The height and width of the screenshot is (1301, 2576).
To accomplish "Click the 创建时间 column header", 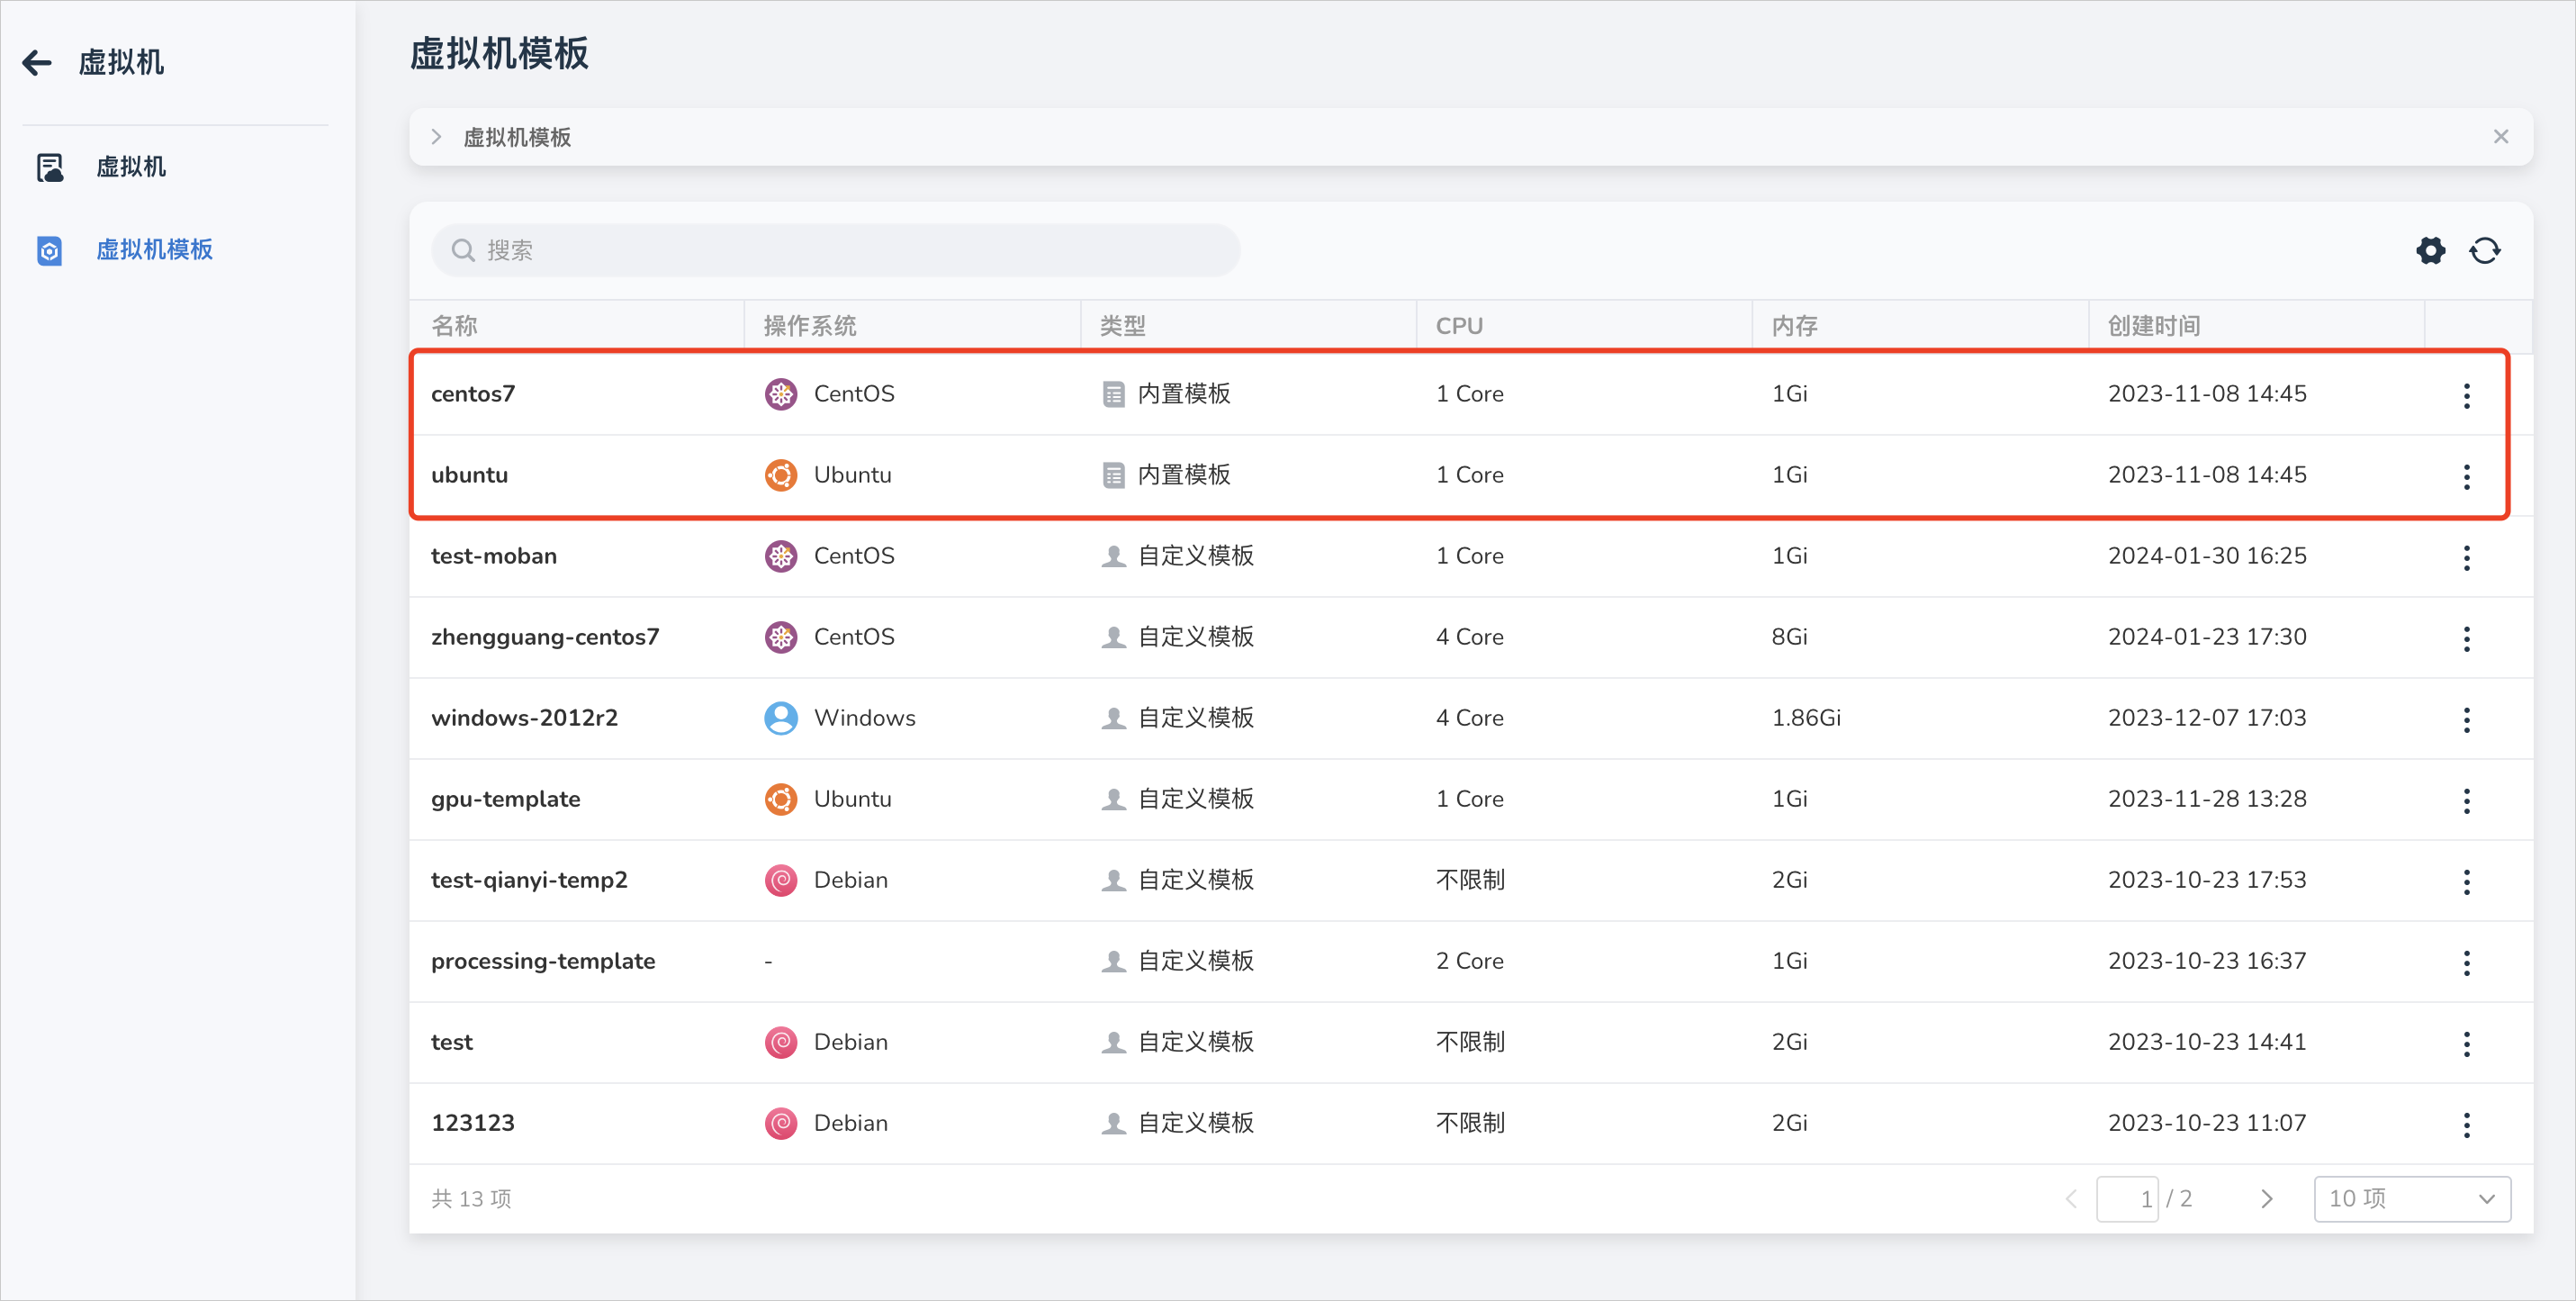I will coord(2154,326).
